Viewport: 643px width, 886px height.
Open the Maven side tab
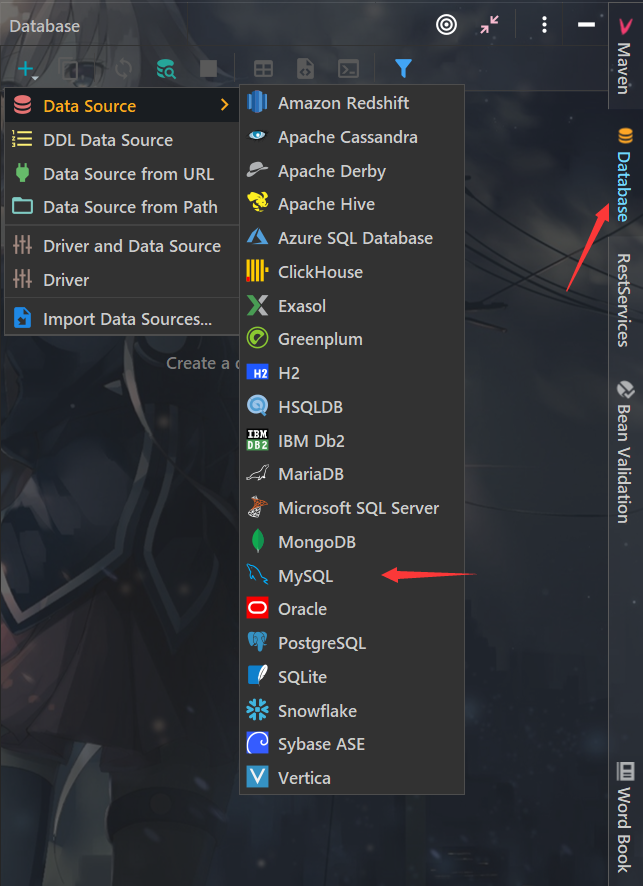click(624, 57)
